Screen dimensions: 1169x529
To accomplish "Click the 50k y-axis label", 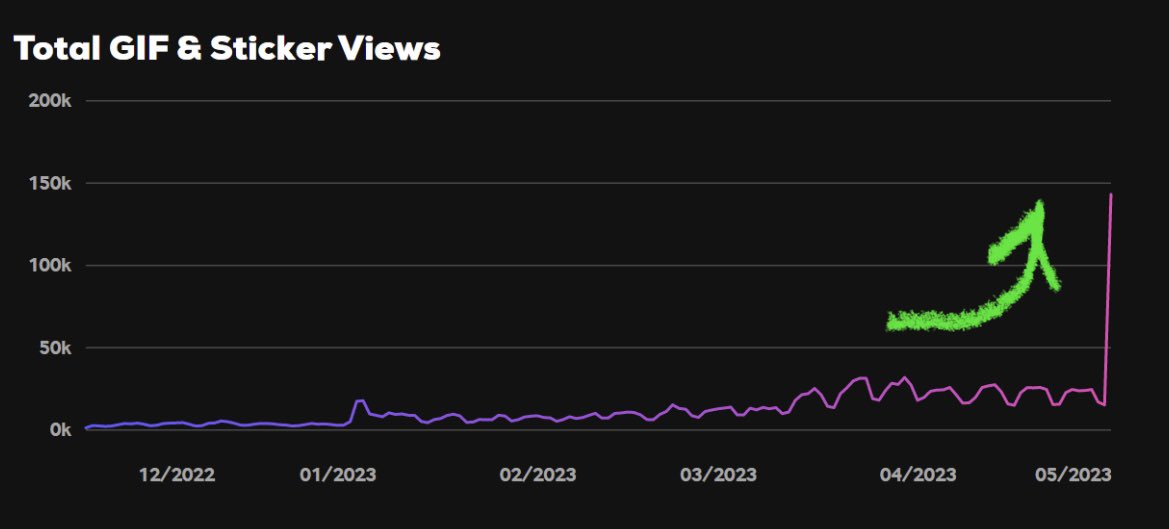I will (54, 348).
